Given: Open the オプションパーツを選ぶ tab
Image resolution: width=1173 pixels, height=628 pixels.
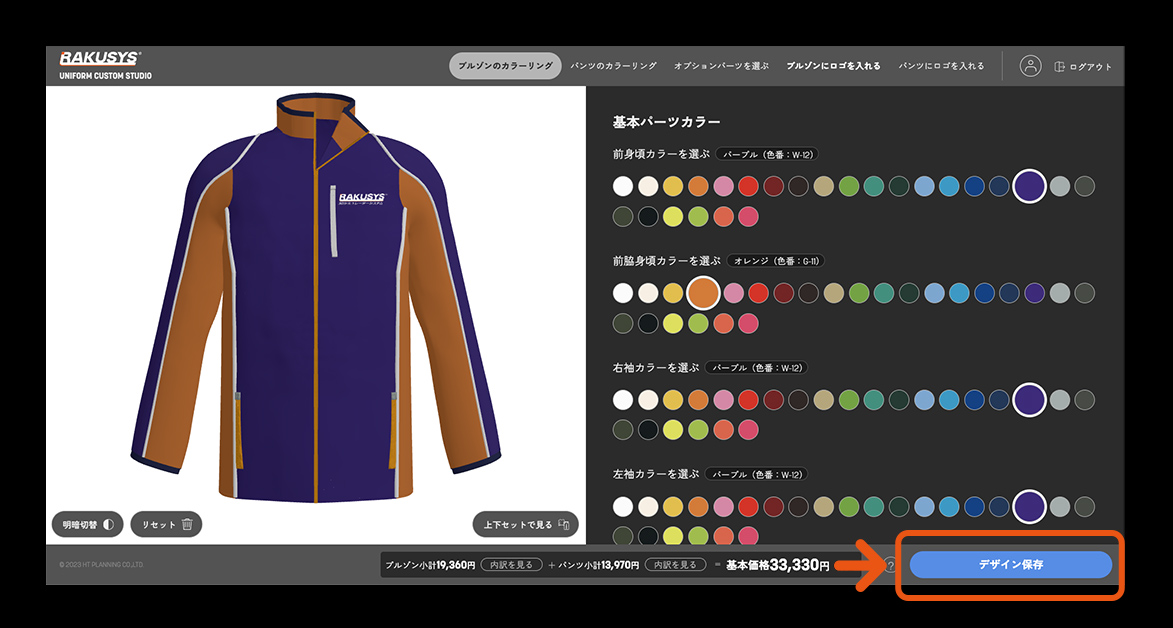Looking at the screenshot, I should pos(721,66).
